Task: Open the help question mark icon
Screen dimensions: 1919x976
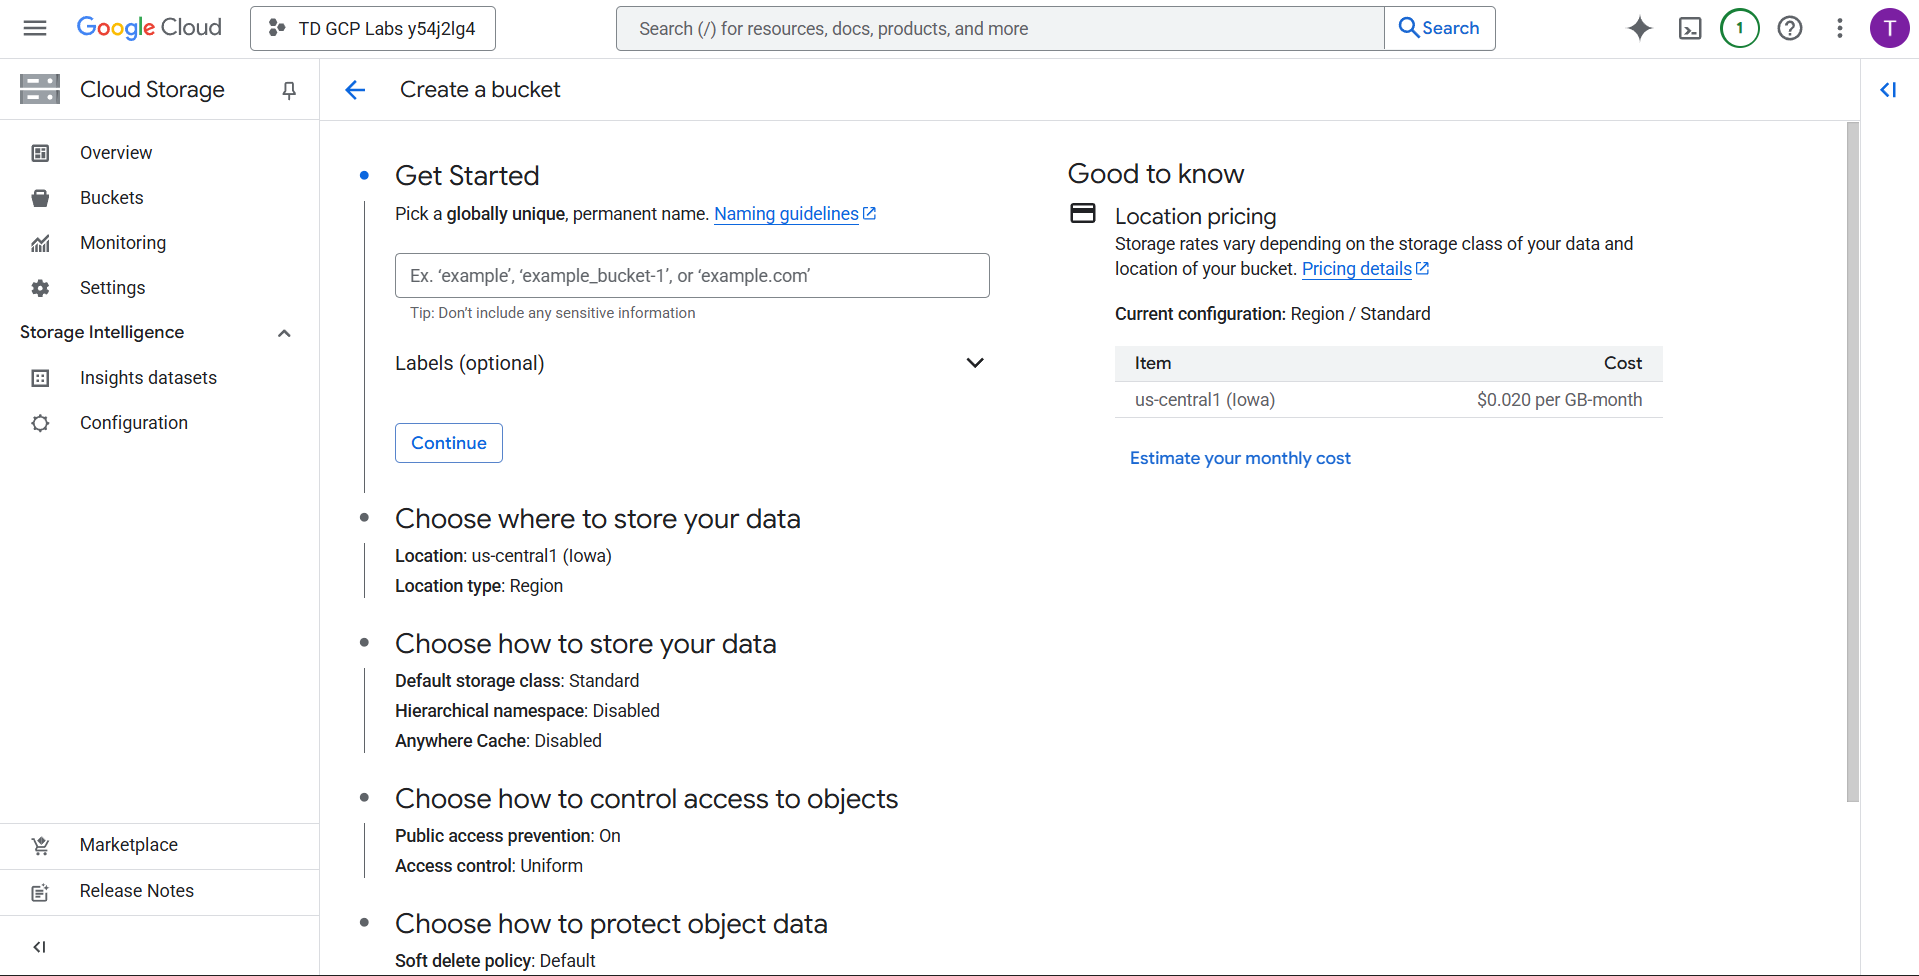Action: click(1789, 28)
